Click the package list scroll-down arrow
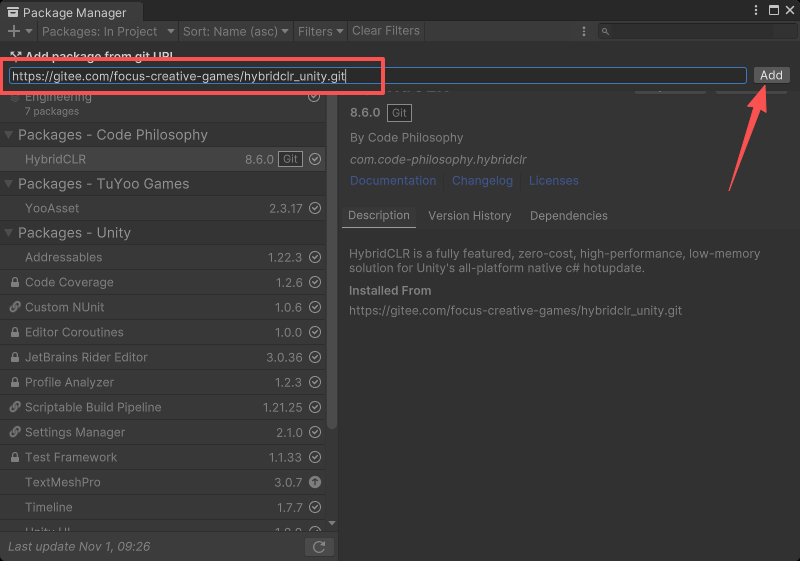The image size is (800, 561). coord(332,523)
